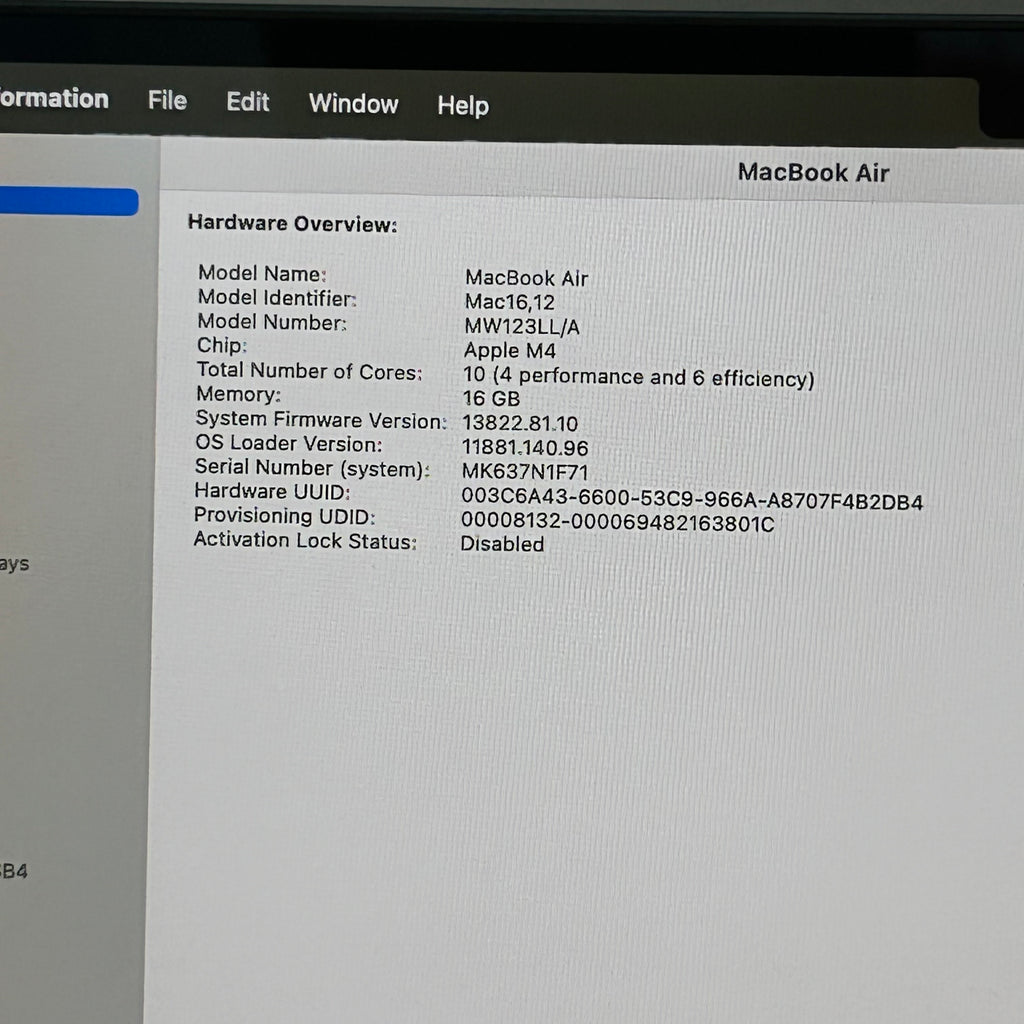
Task: Select the Model Number label
Action: click(272, 322)
